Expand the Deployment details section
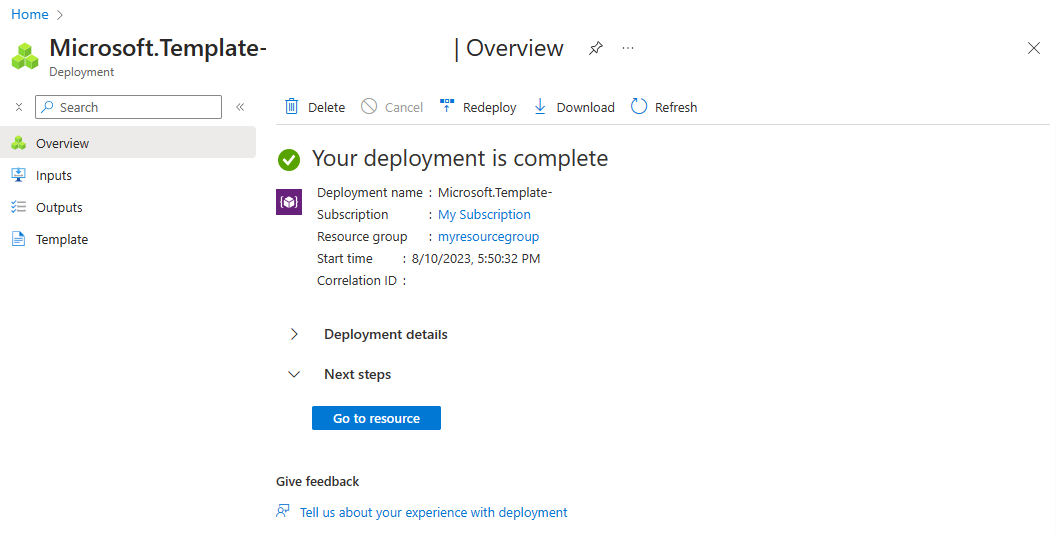 (x=294, y=334)
